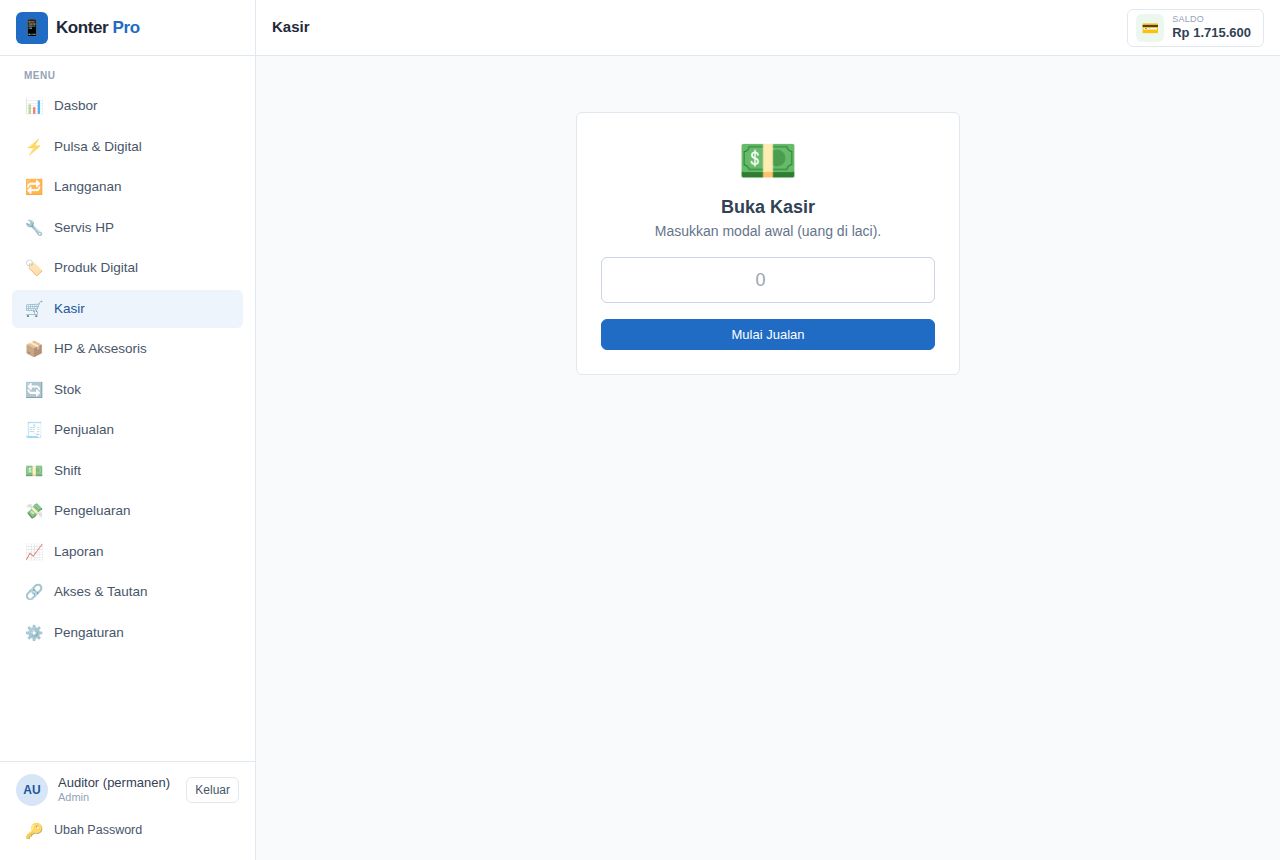1280x860 pixels.
Task: Open Akses & Tautan page
Action: (x=127, y=592)
